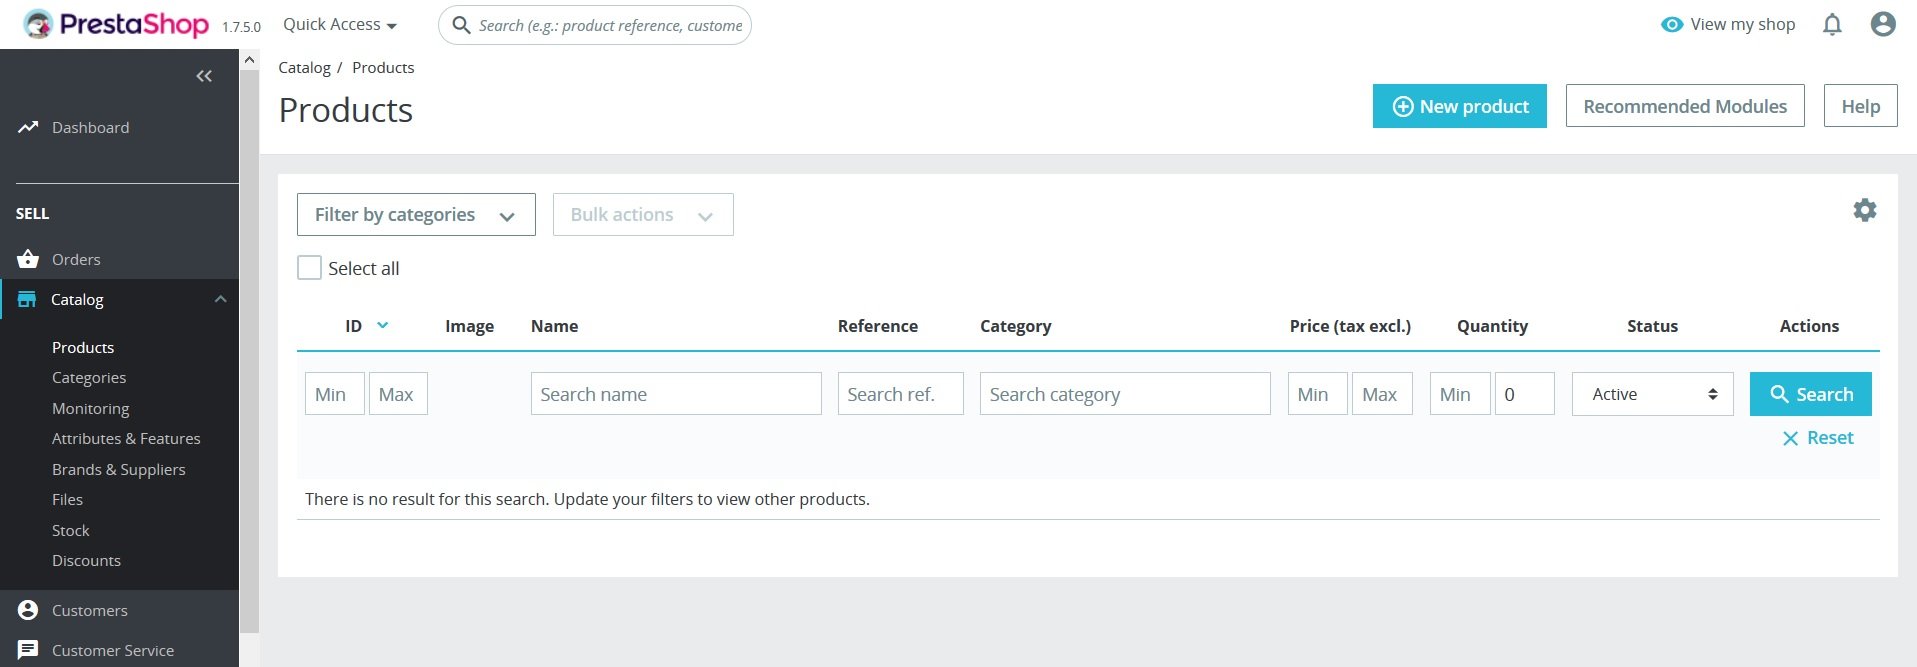Click the notifications bell icon

pos(1832,25)
